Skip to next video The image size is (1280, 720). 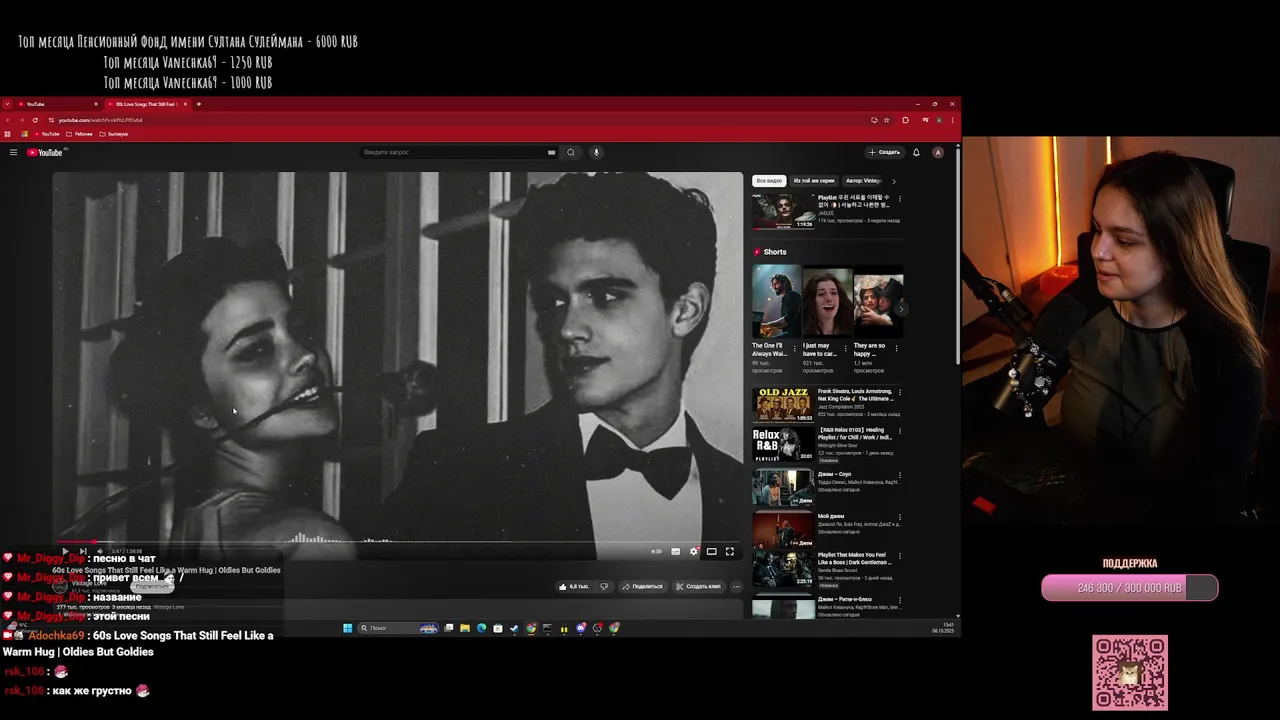(83, 551)
